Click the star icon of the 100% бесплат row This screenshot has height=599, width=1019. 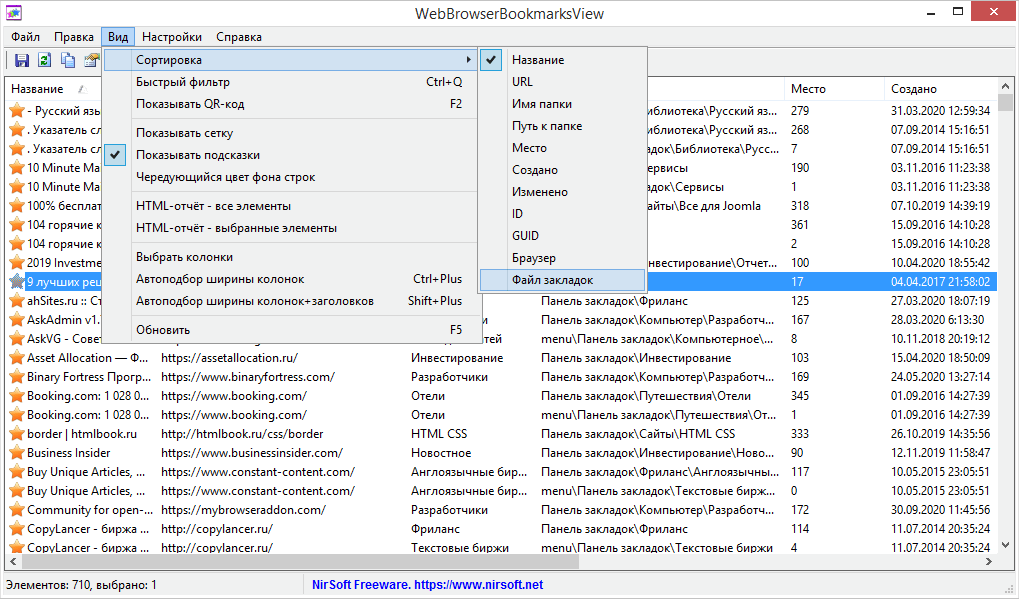pos(17,206)
